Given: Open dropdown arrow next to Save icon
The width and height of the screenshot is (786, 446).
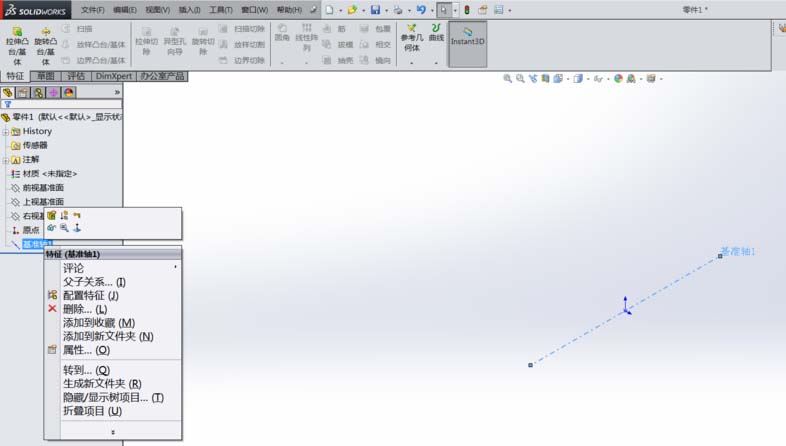Looking at the screenshot, I should (386, 11).
